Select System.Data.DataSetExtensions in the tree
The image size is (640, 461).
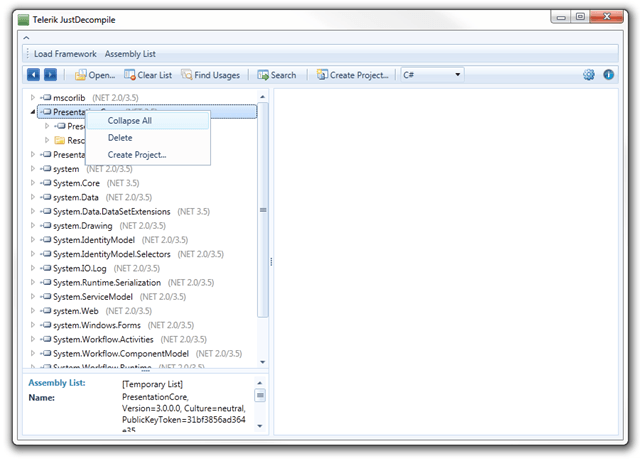point(112,212)
